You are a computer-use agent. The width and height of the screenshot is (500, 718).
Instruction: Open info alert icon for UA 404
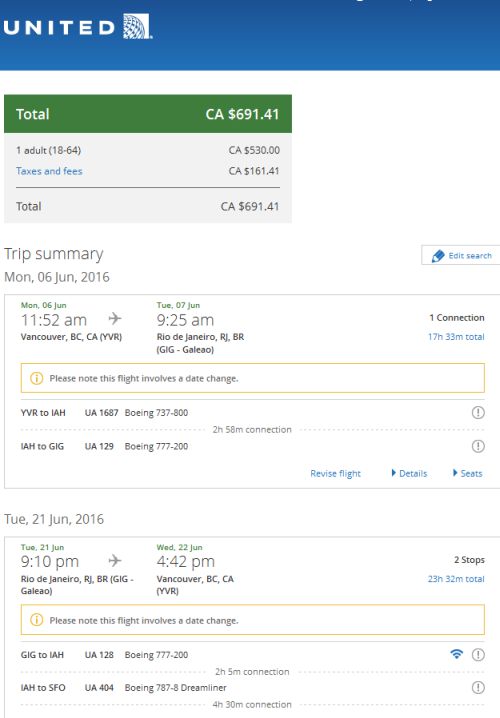pos(478,687)
